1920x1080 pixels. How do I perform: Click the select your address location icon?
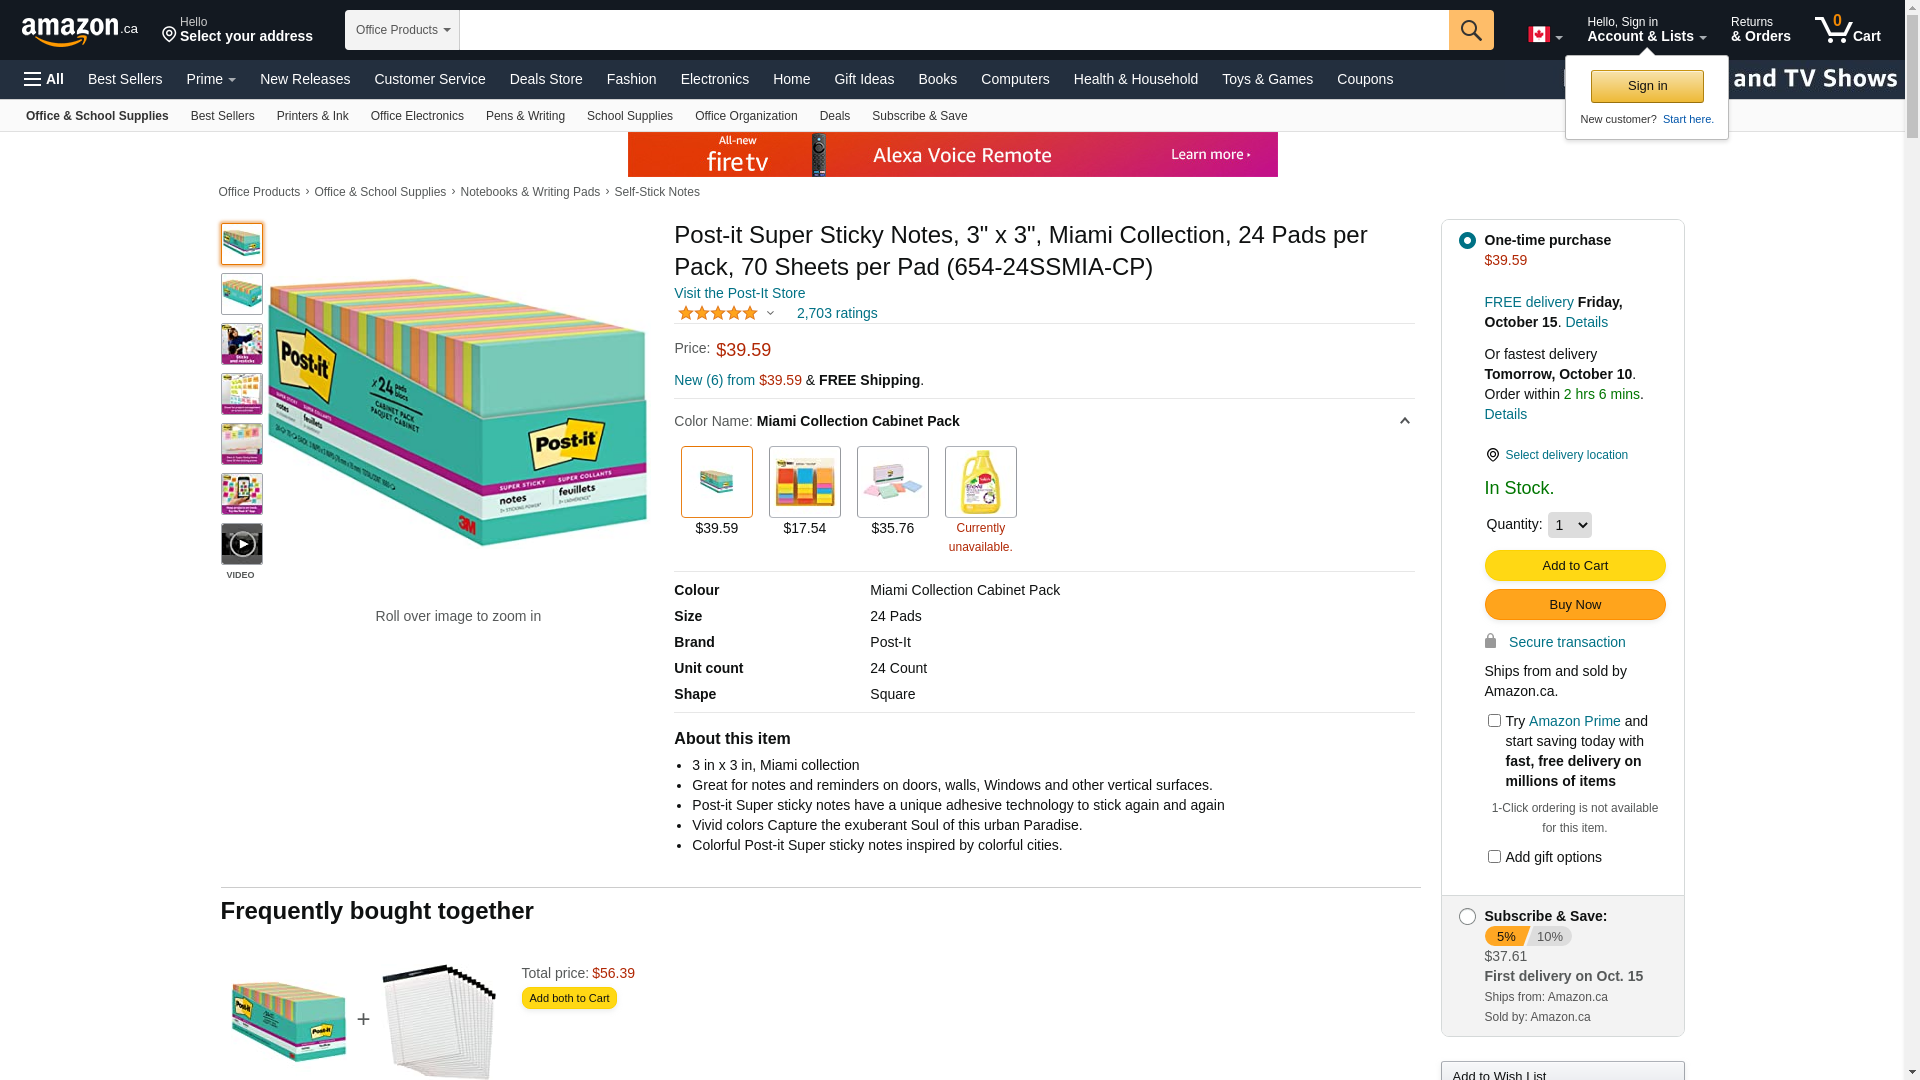click(x=169, y=36)
